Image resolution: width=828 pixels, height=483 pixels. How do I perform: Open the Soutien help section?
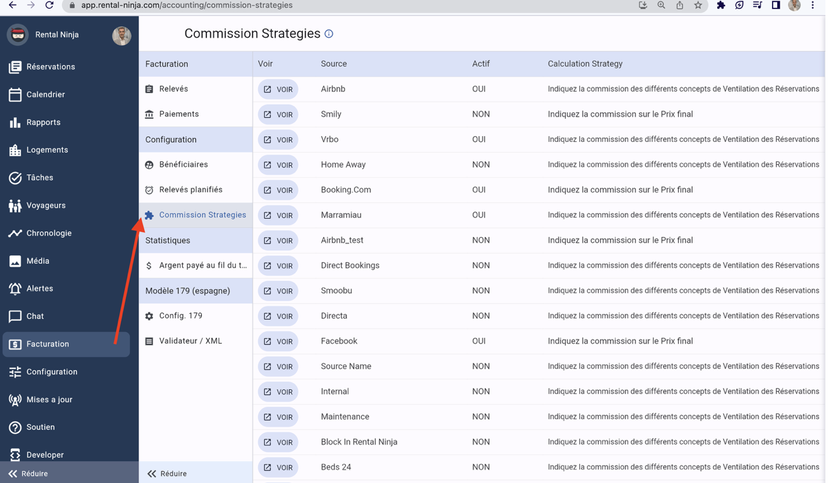[66, 427]
